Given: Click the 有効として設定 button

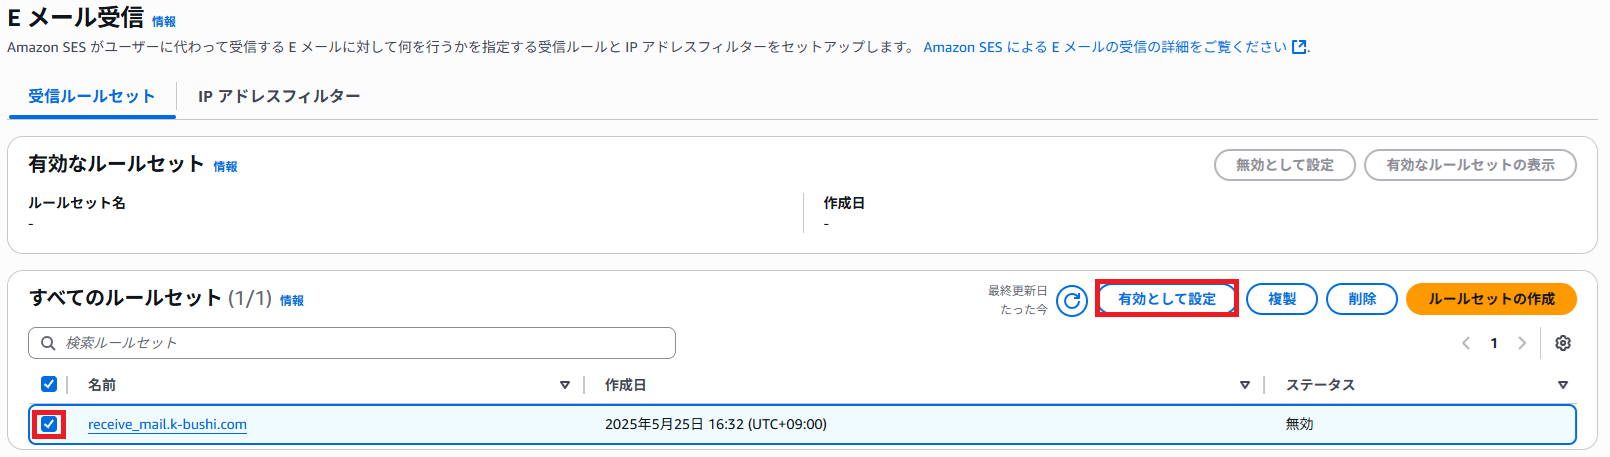Looking at the screenshot, I should [x=1167, y=299].
